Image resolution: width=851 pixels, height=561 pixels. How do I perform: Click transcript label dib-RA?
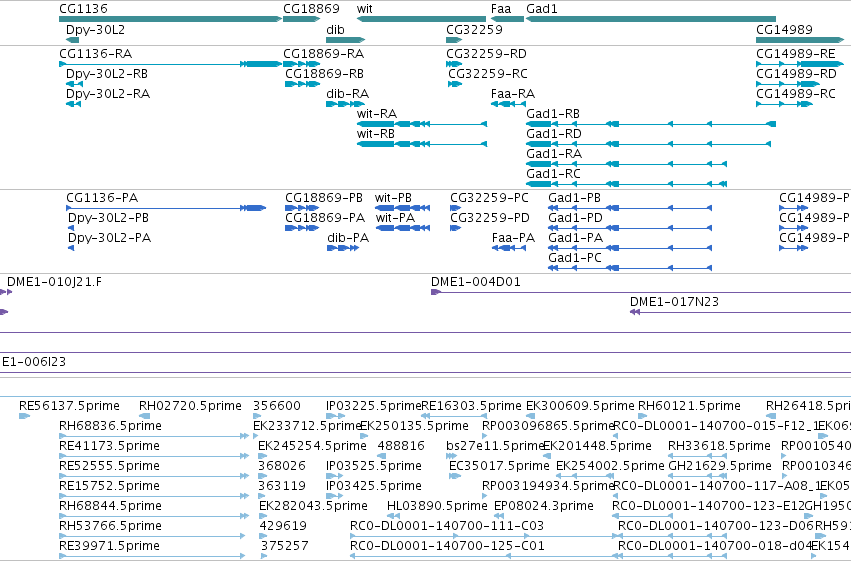click(347, 94)
